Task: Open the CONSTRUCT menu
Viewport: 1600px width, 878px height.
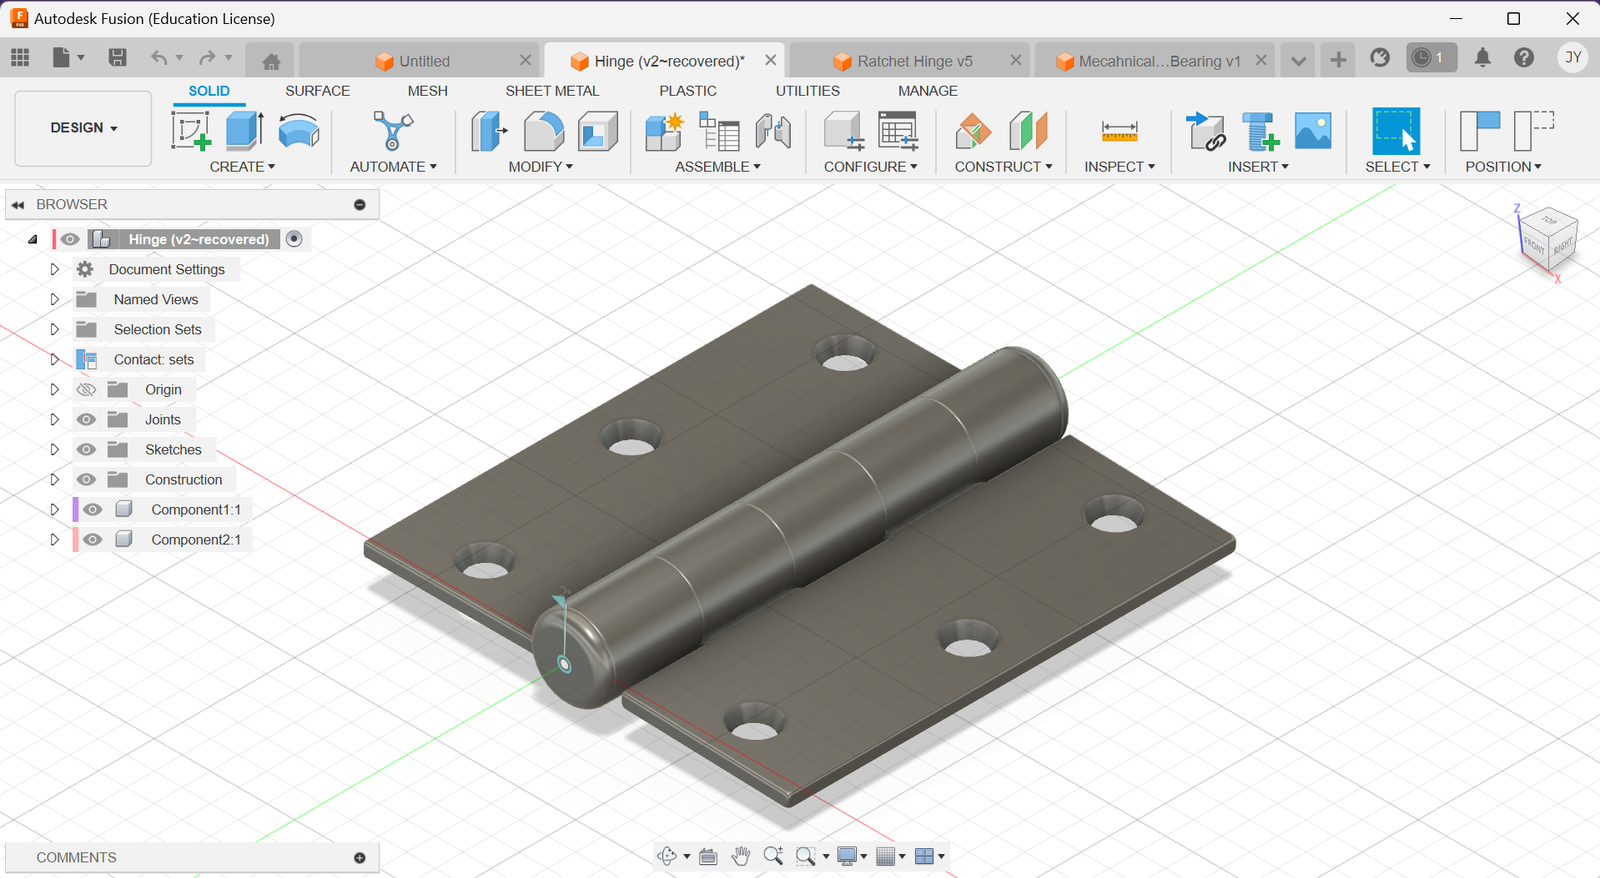Action: tap(1003, 167)
